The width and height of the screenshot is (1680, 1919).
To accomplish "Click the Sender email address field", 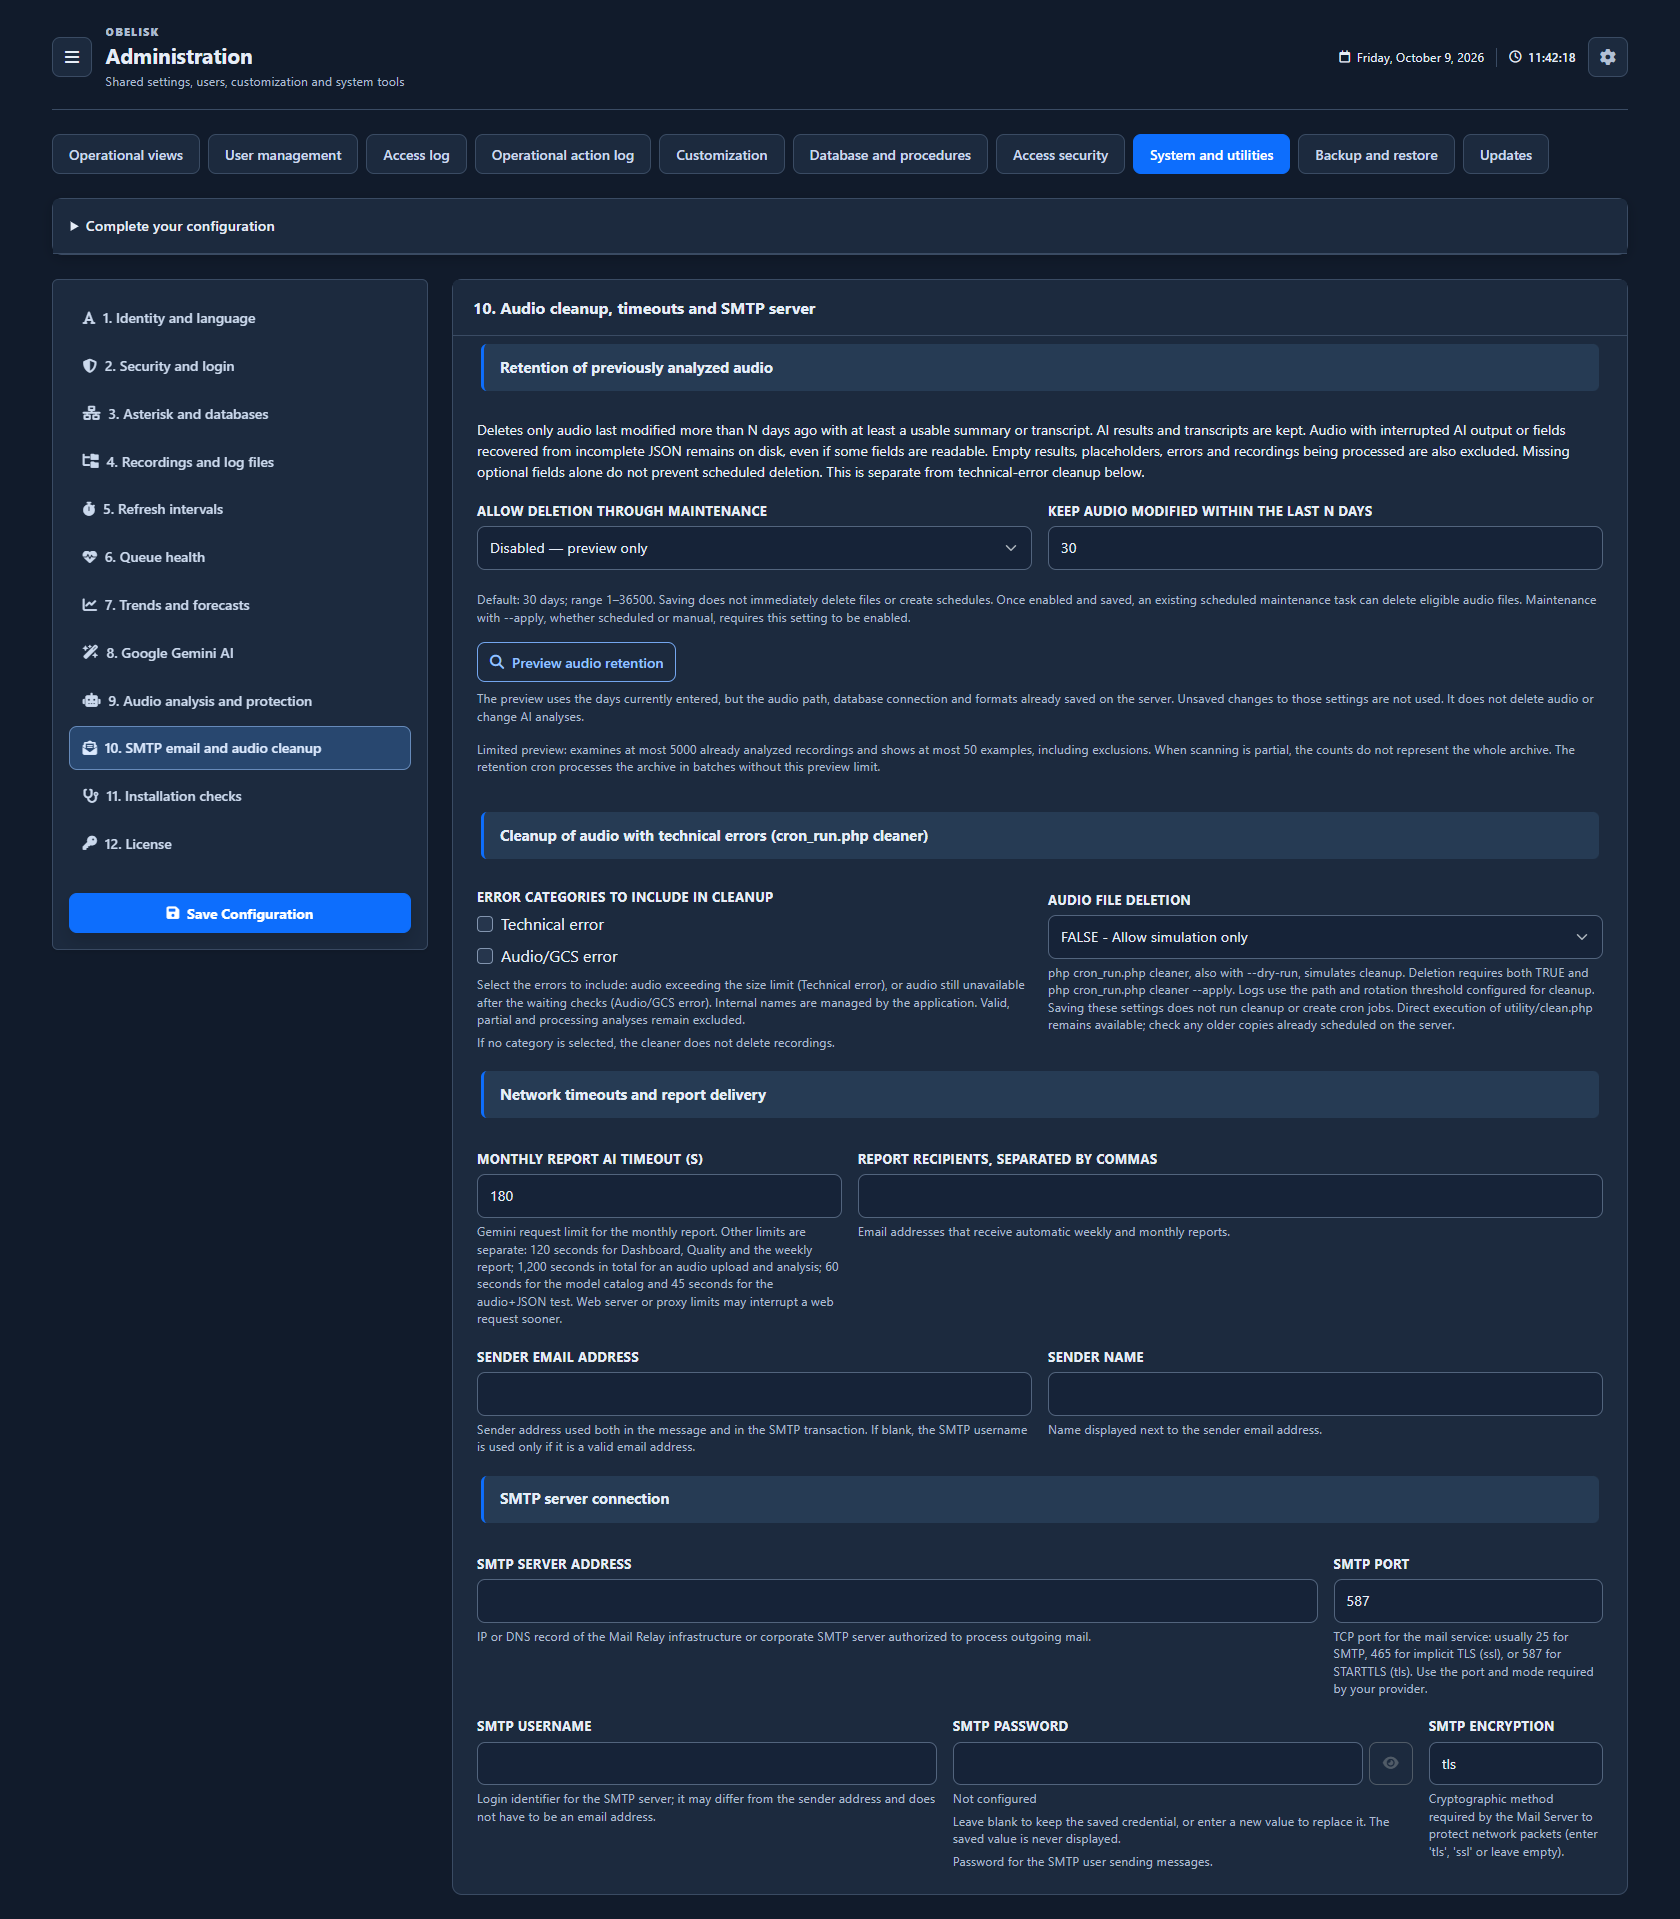I will click(754, 1394).
